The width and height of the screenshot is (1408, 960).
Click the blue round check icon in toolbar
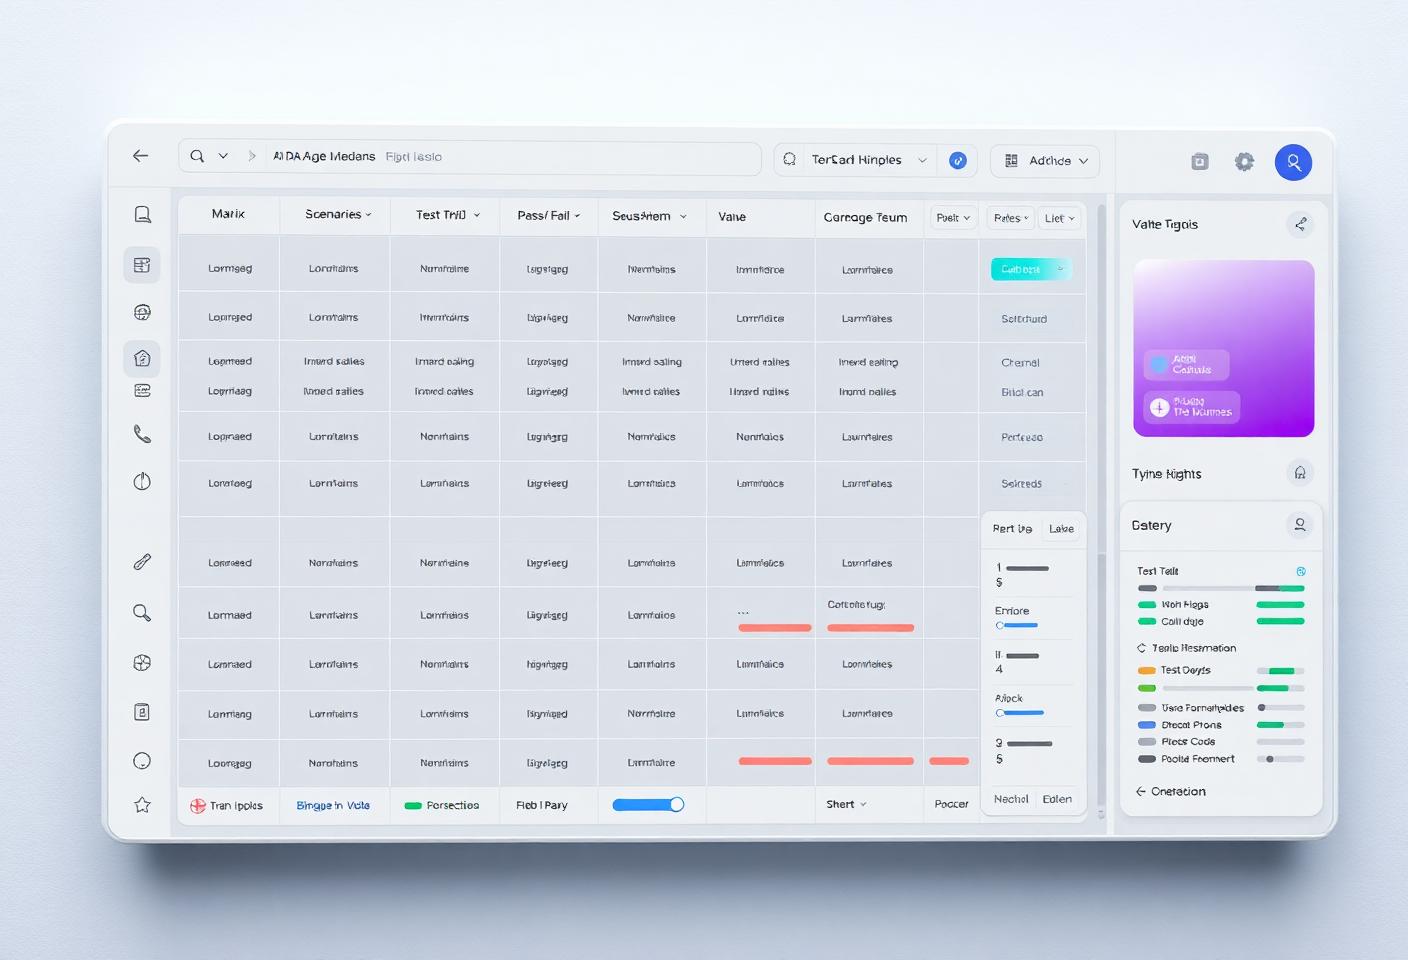point(958,160)
